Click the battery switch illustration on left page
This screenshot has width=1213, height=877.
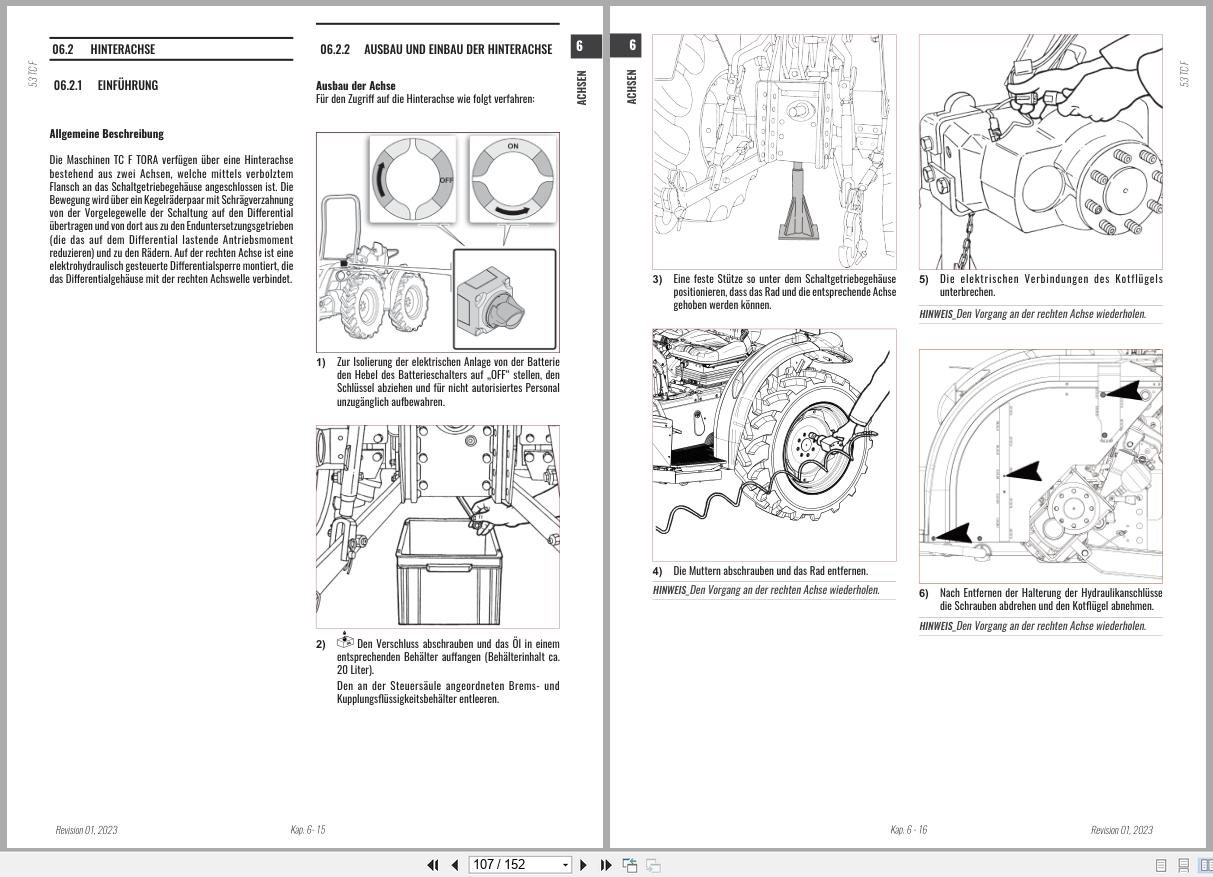click(438, 242)
